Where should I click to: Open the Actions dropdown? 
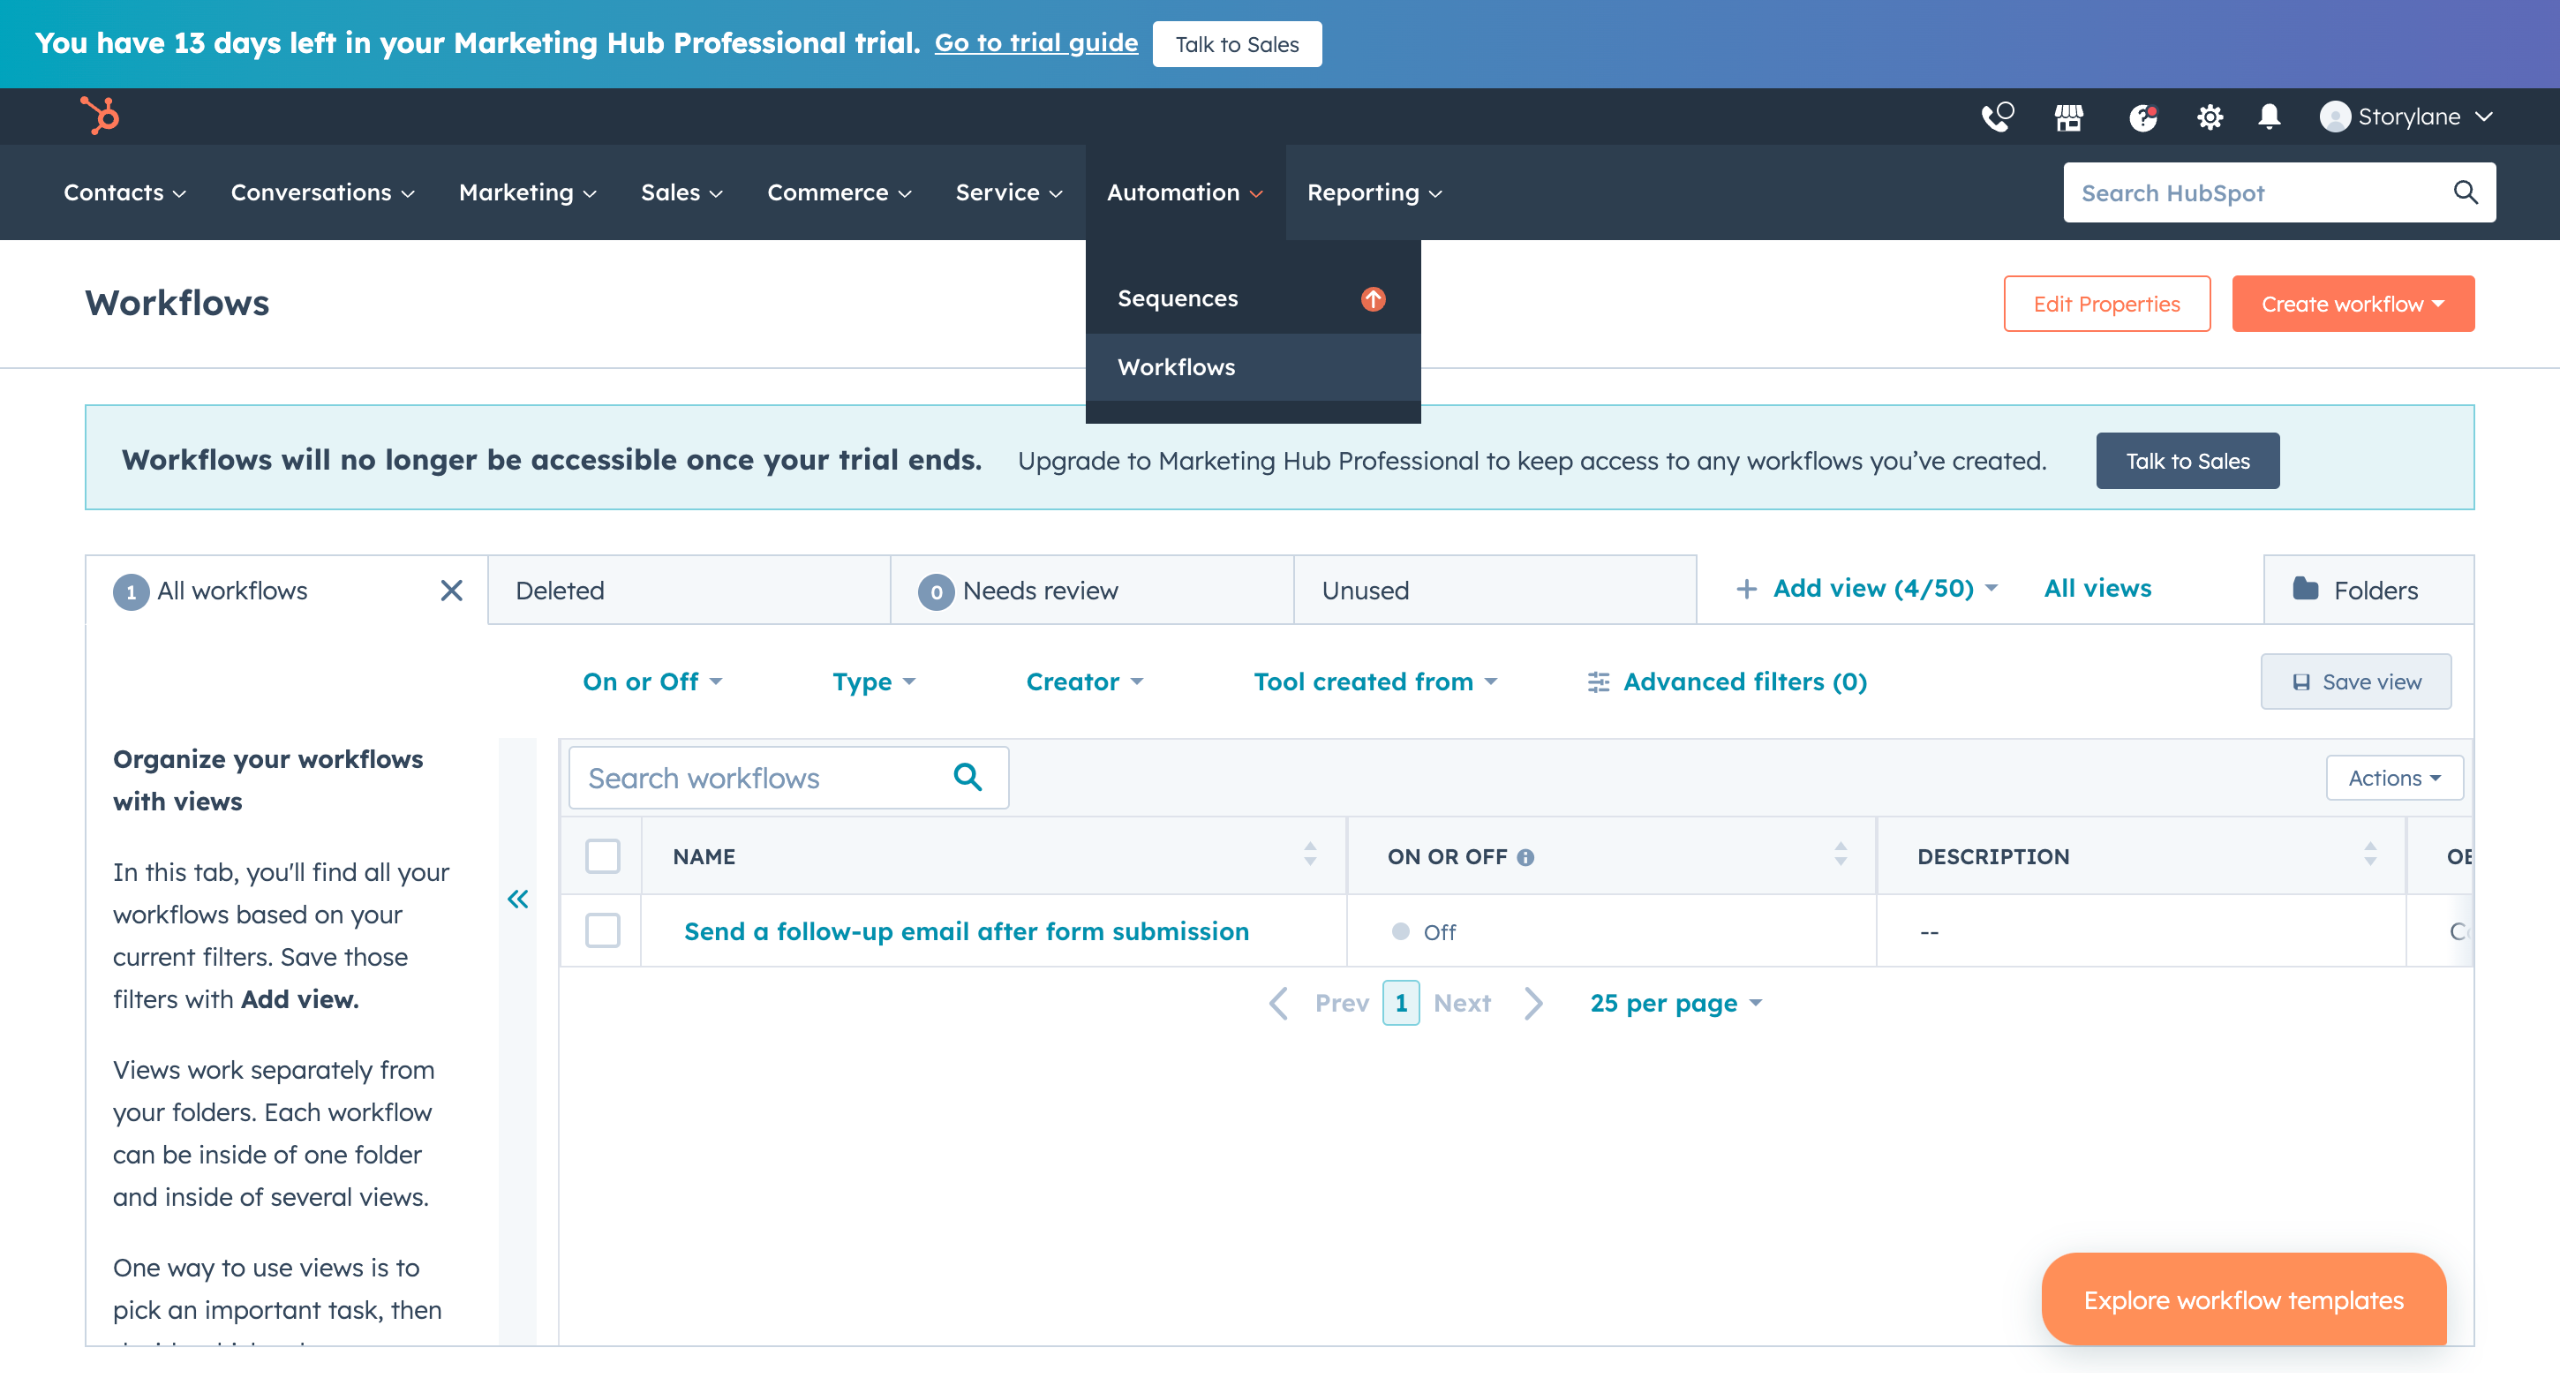point(2394,778)
